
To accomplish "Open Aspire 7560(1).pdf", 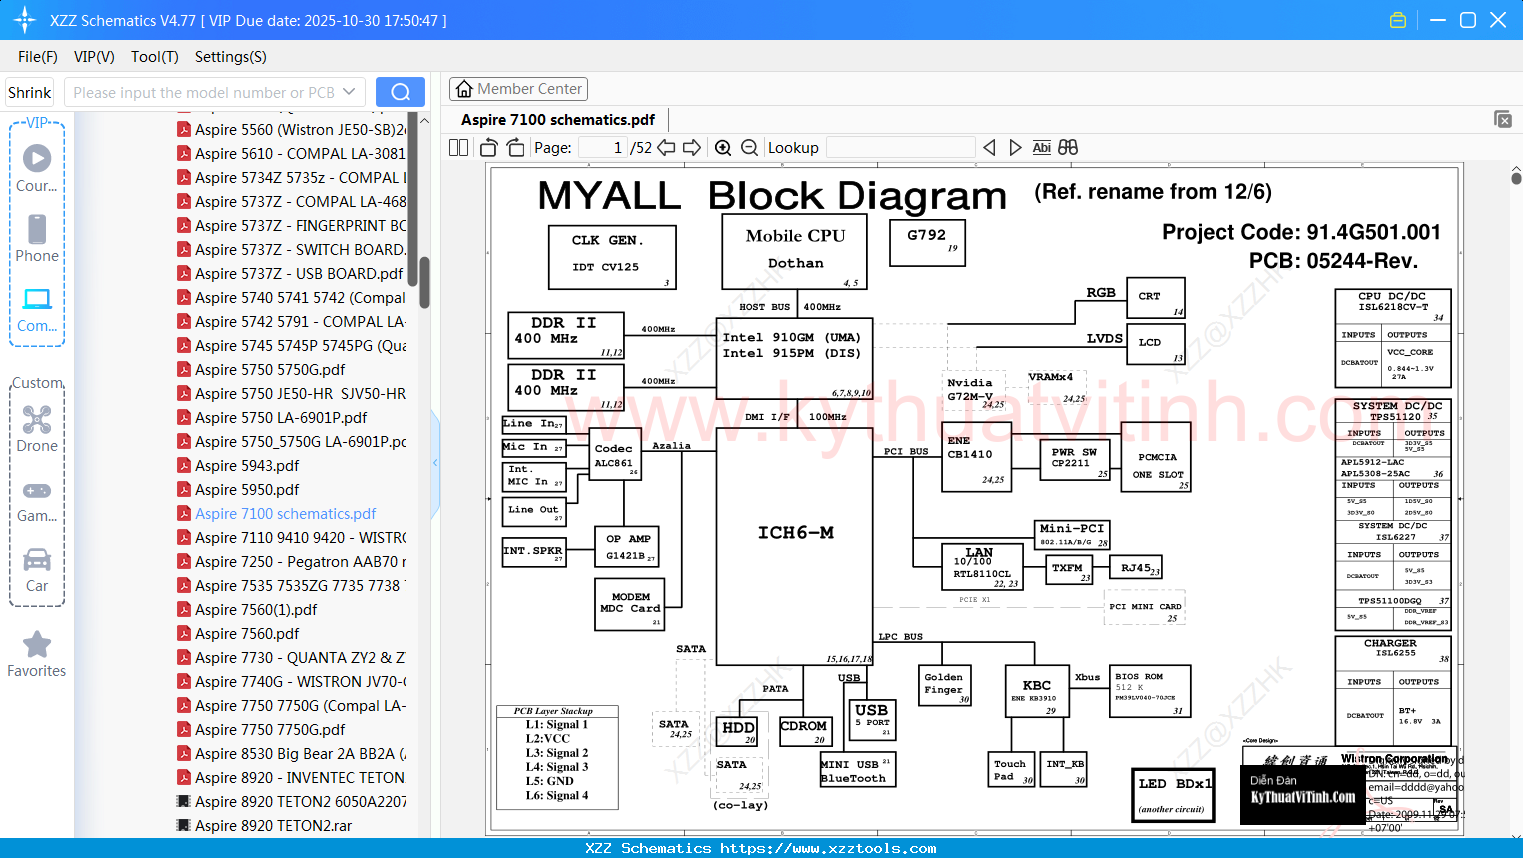I will click(x=256, y=609).
